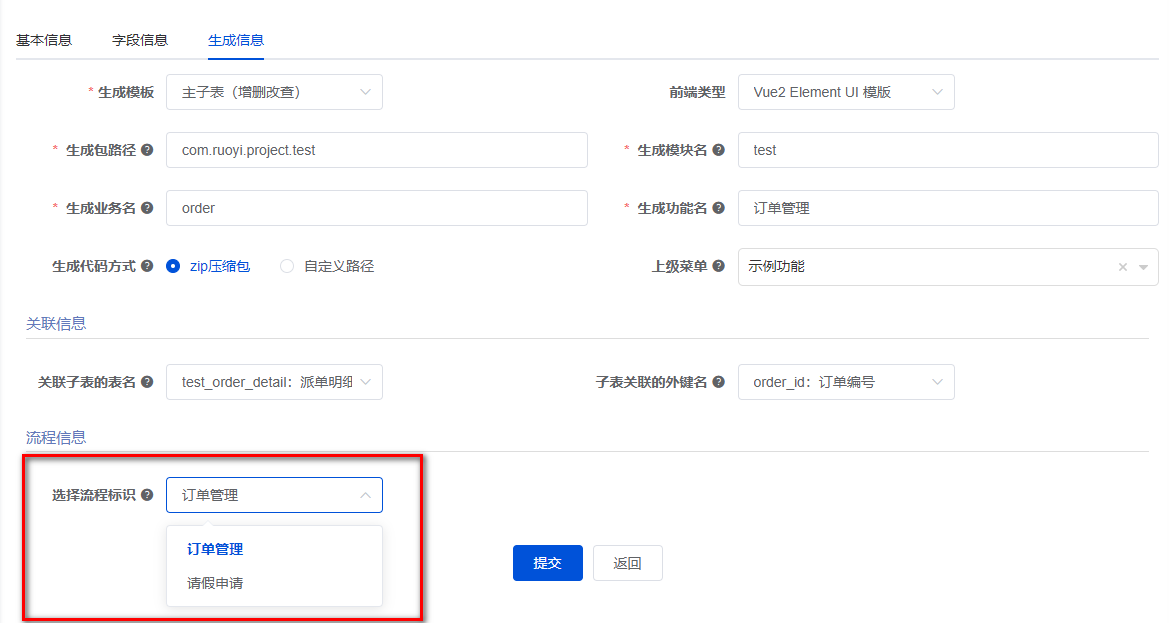Click help icon next to 生成模块名

[719, 150]
